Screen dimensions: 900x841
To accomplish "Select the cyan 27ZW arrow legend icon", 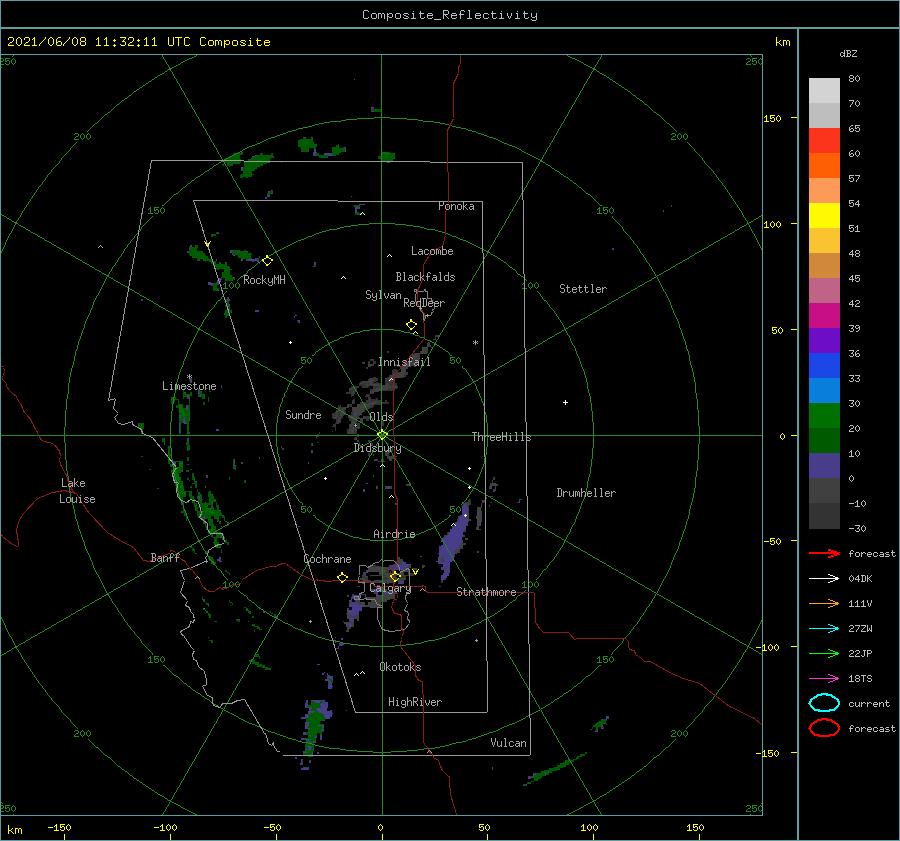I will [824, 629].
